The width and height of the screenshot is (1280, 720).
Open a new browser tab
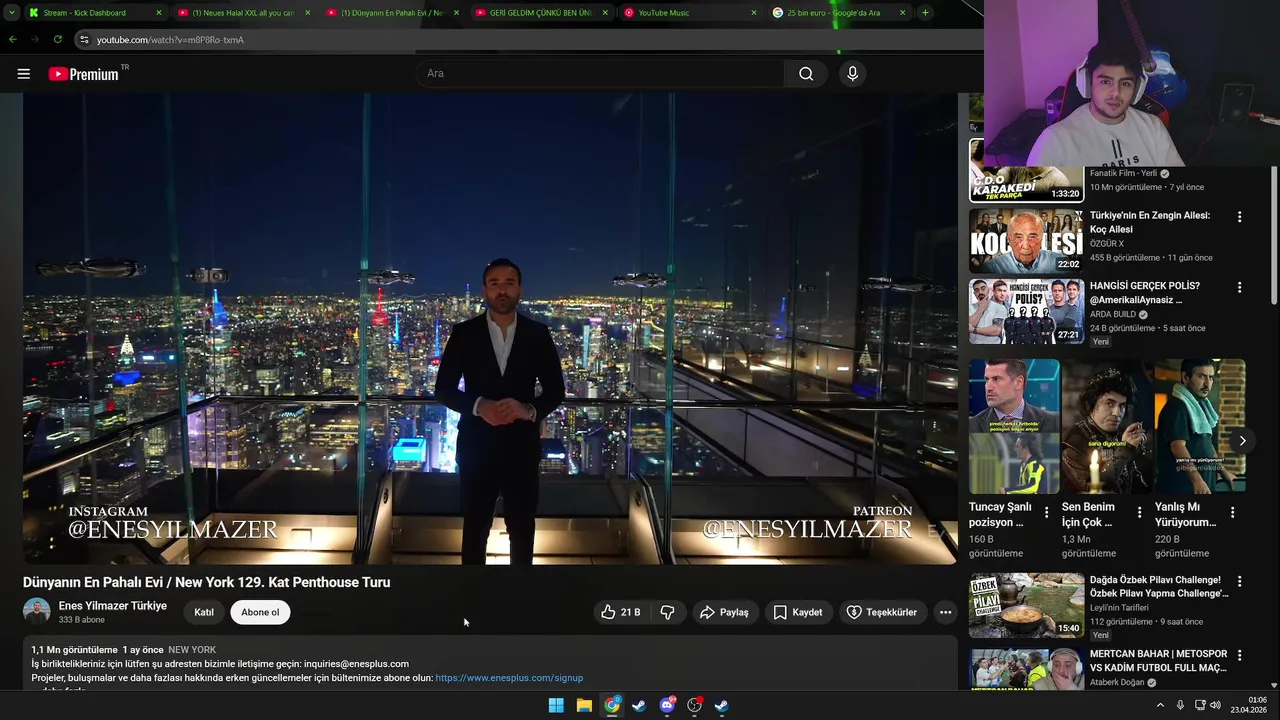point(925,13)
